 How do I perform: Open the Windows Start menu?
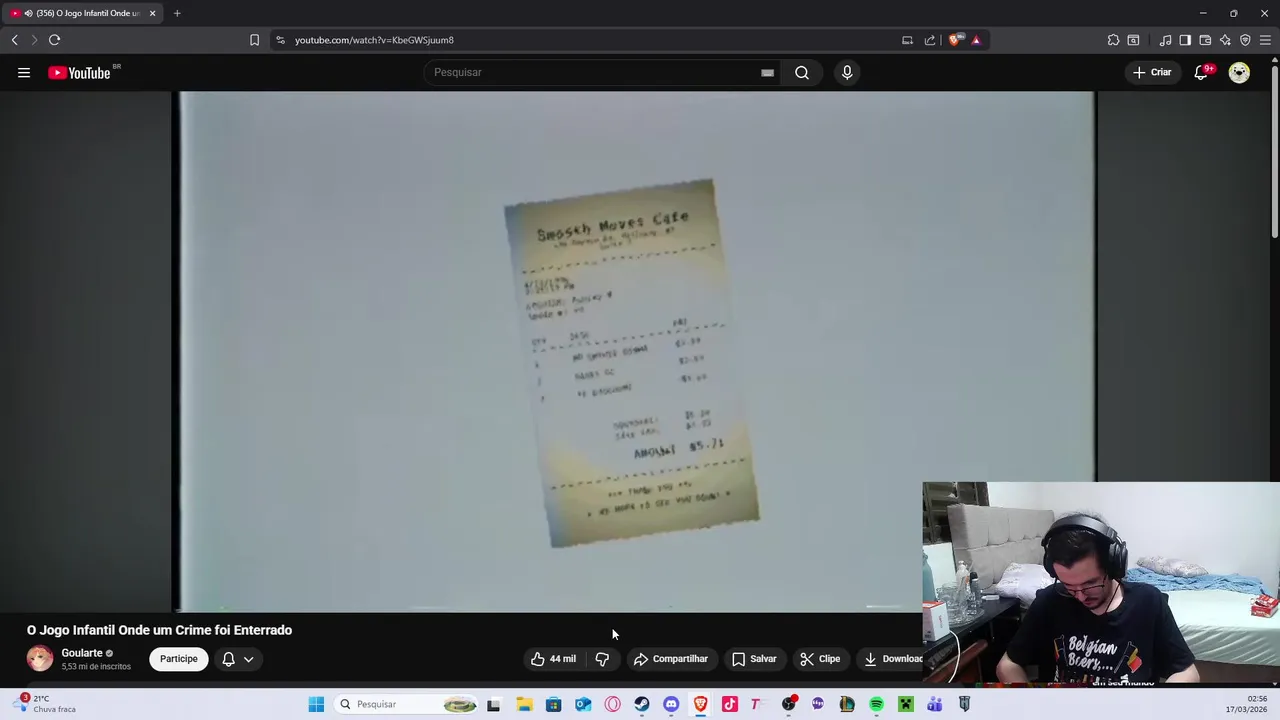[316, 704]
